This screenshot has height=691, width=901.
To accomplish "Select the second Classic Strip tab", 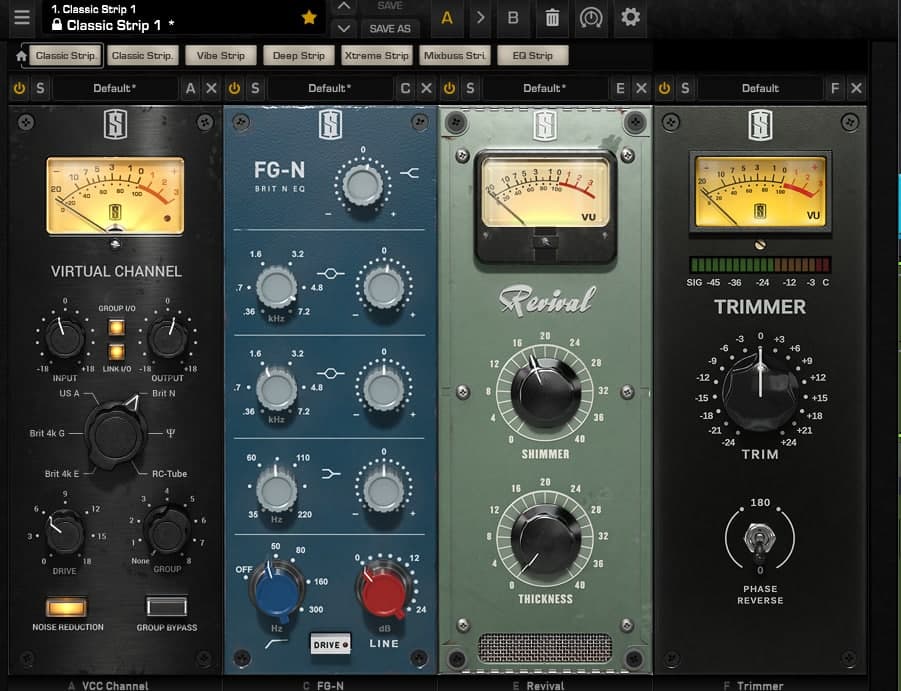I will click(142, 56).
